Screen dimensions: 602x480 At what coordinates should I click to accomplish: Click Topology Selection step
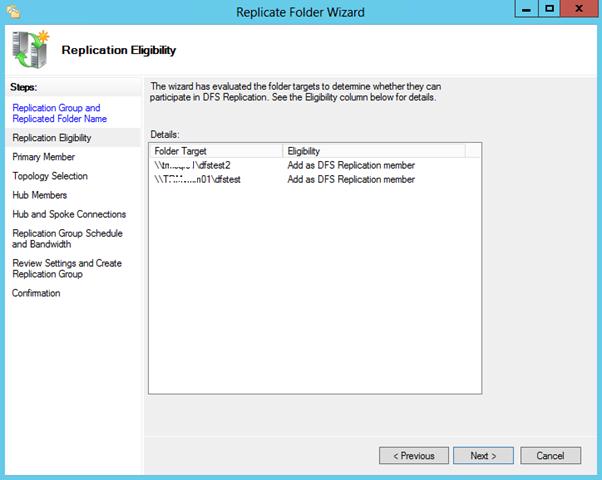(50, 176)
